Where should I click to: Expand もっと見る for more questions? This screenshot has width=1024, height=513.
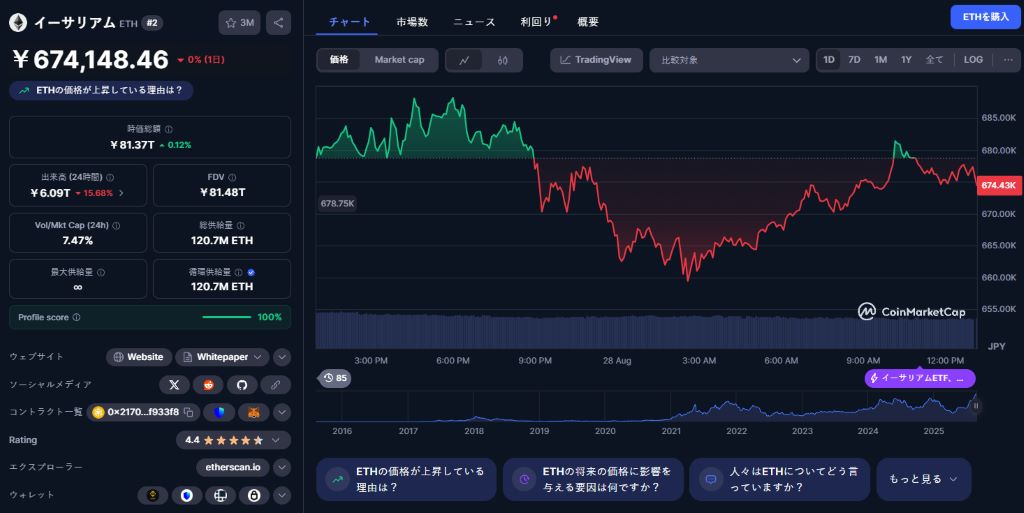pos(923,479)
